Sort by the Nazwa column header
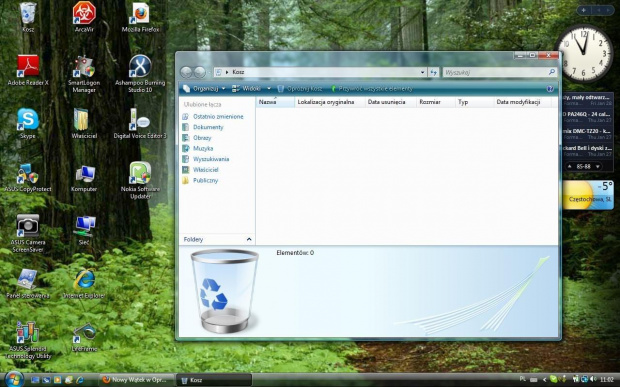This screenshot has width=620, height=387. click(x=275, y=102)
